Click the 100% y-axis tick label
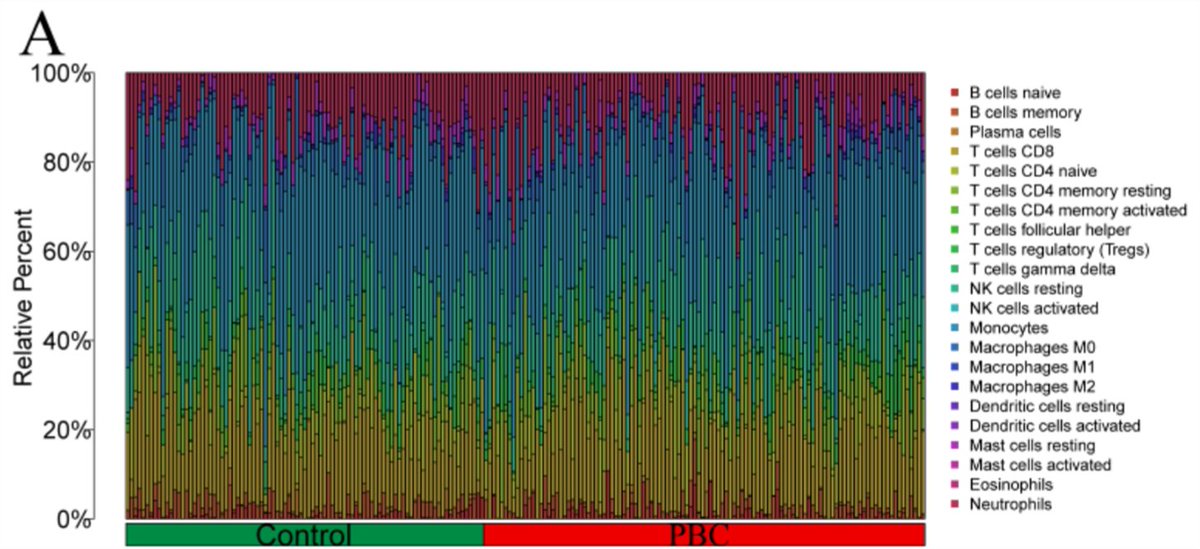 click(61, 74)
